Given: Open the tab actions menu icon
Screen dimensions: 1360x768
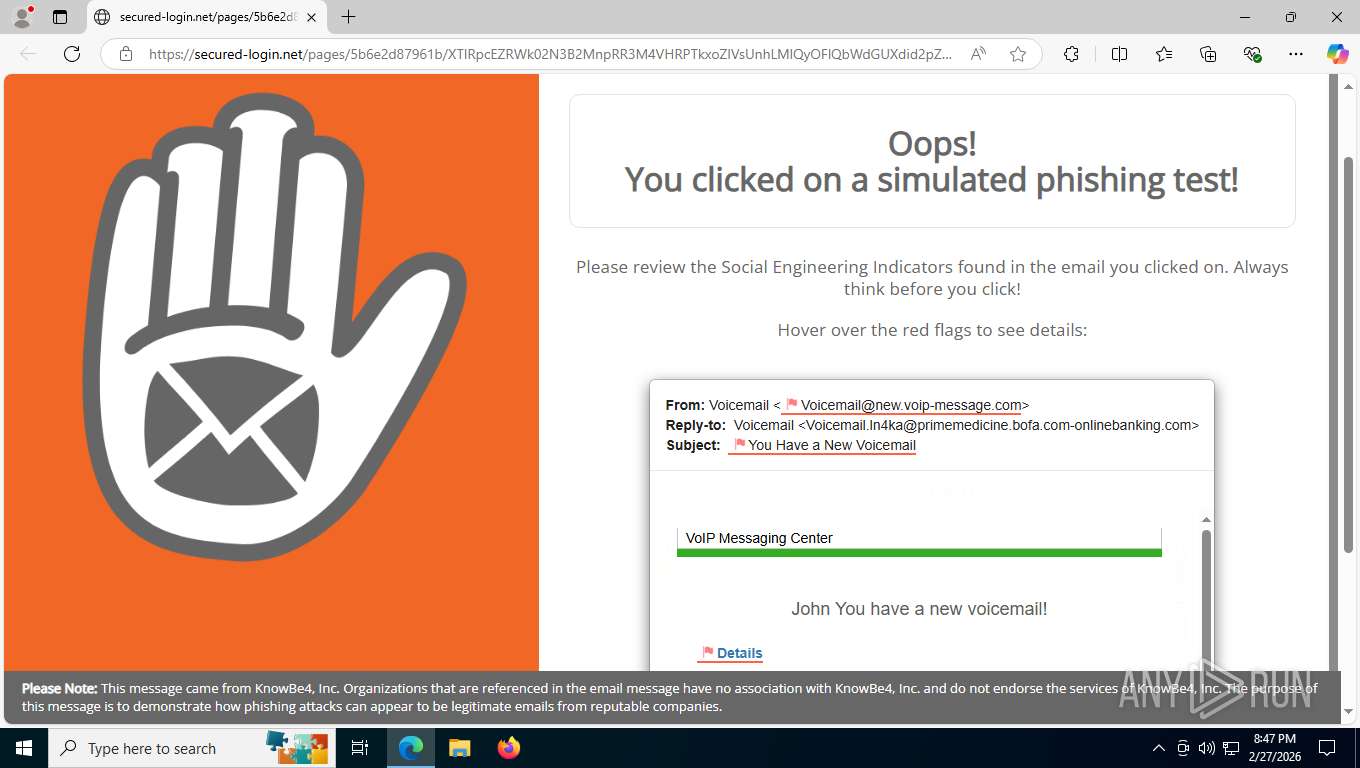Looking at the screenshot, I should point(60,17).
